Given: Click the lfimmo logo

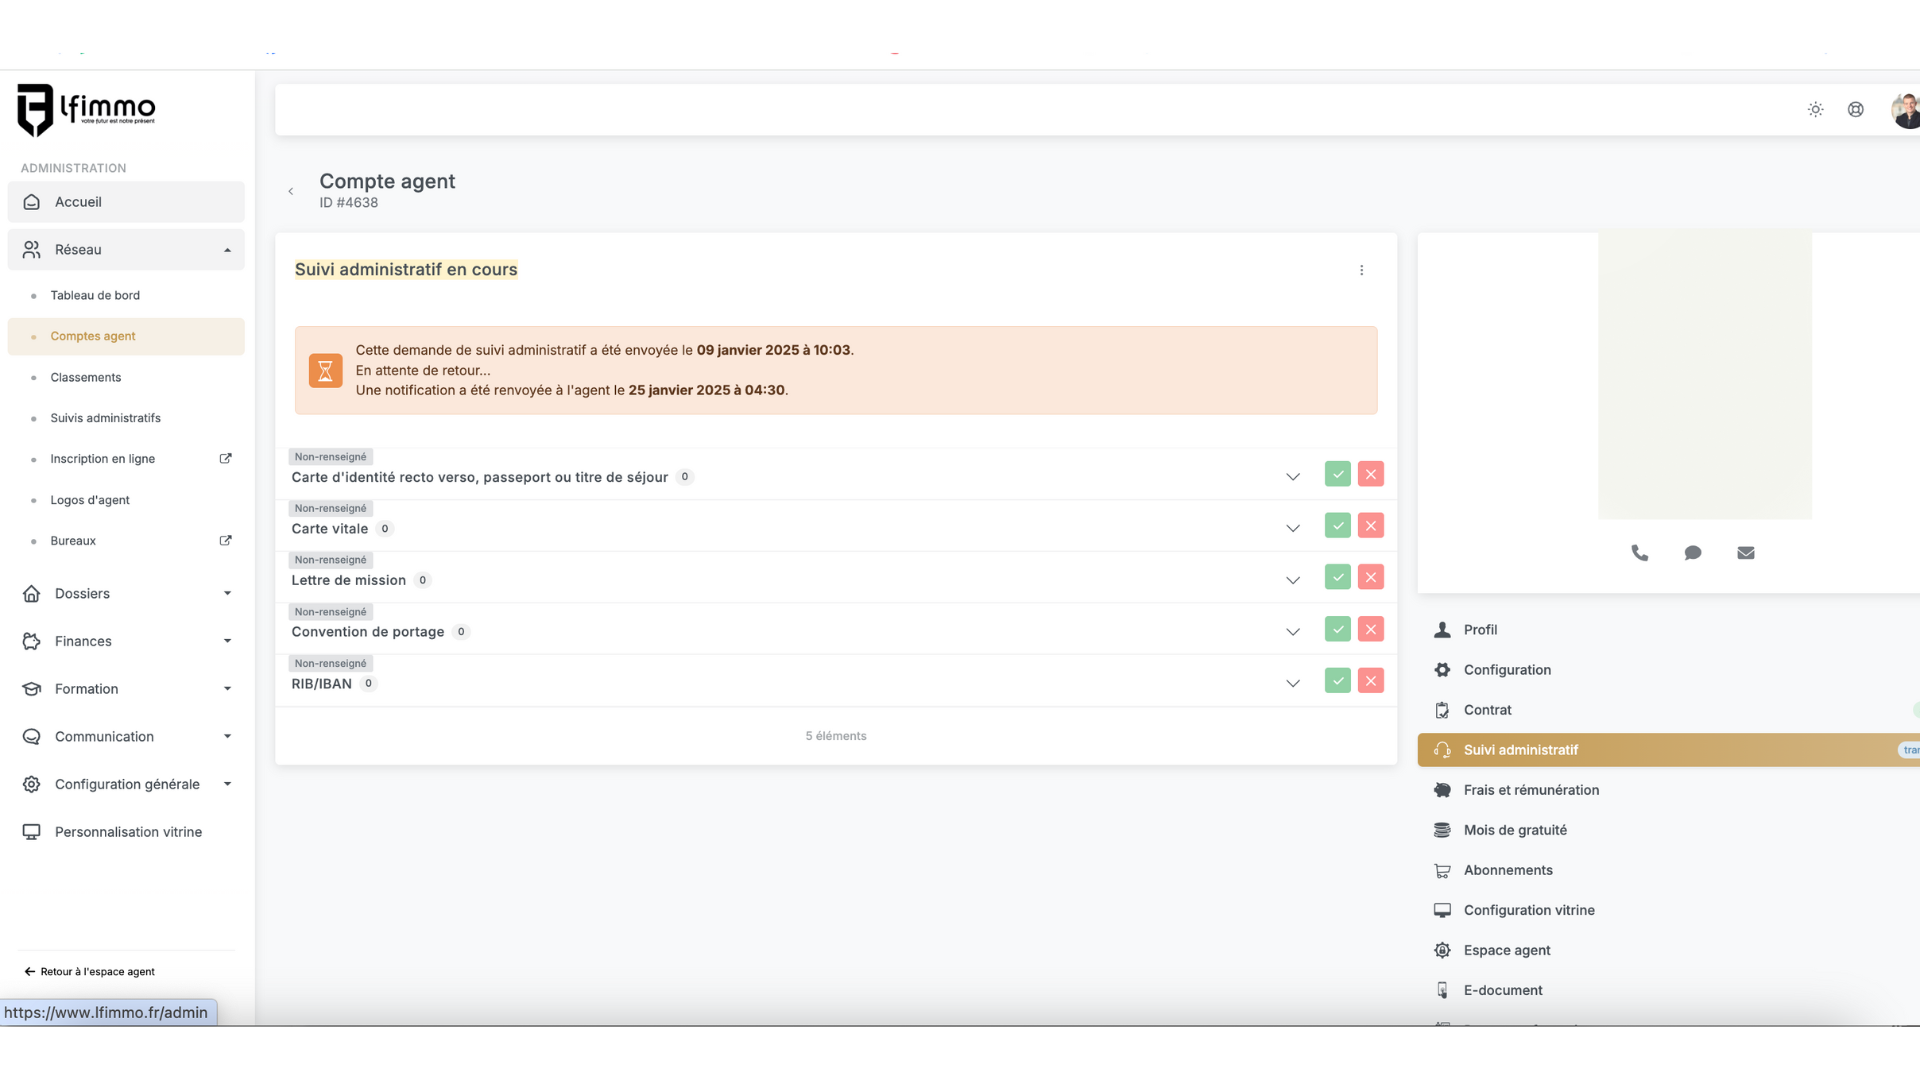Looking at the screenshot, I should pos(87,109).
